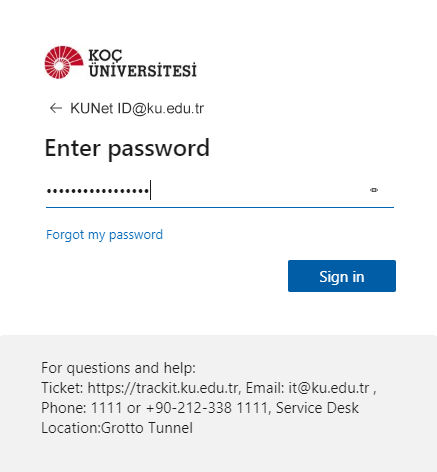437x472 pixels.
Task: Click the back arrow beside KUNet ID
Action: tap(56, 108)
